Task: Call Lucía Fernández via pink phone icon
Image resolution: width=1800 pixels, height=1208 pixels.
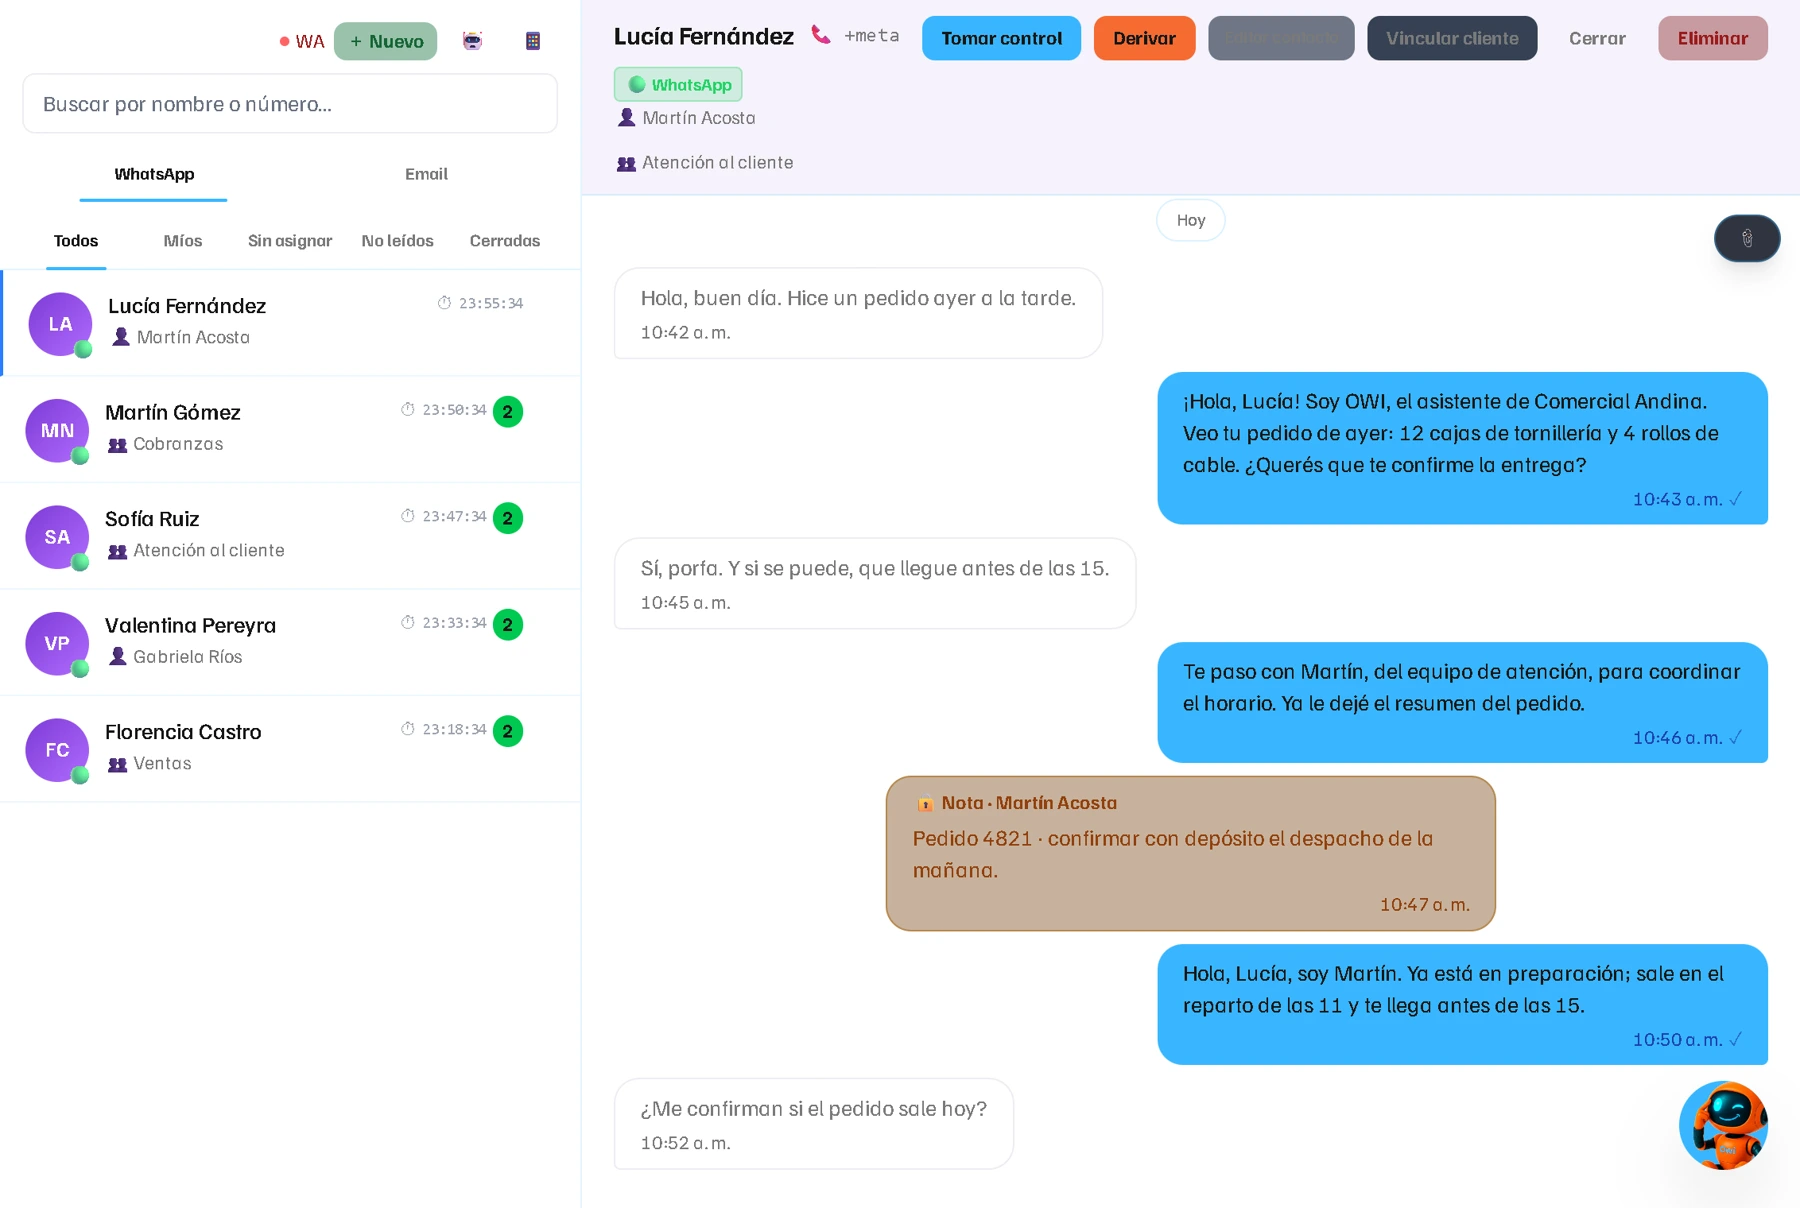Action: click(820, 36)
